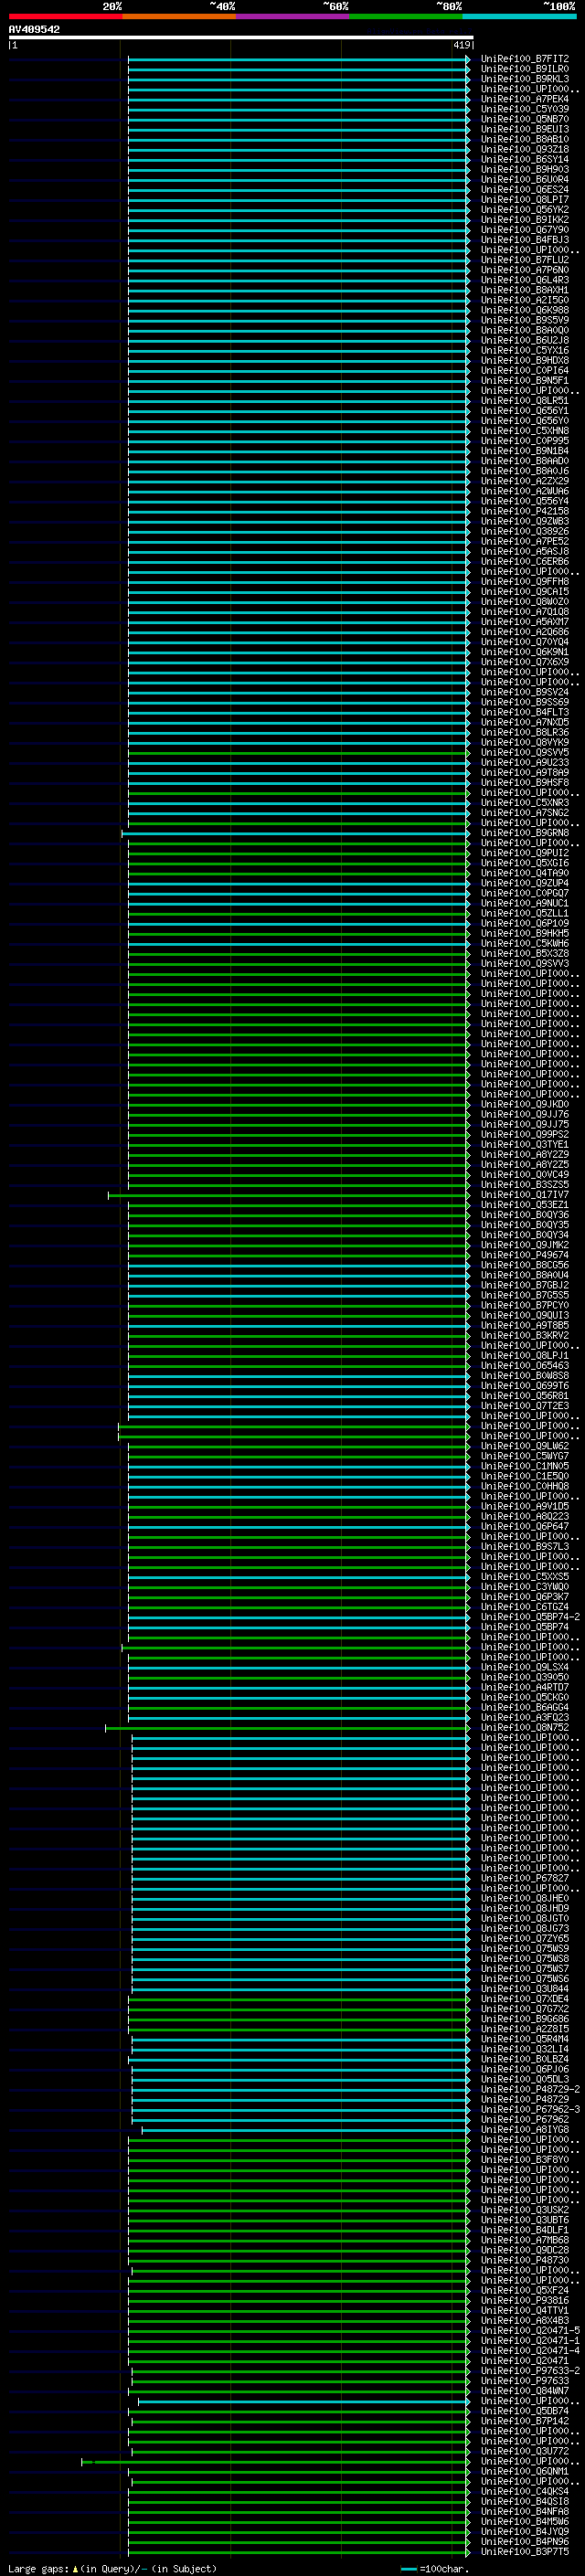This screenshot has width=585, height=2576.
Task: Choose the UniRef100_A2ZX29 label
Action: click(524, 481)
